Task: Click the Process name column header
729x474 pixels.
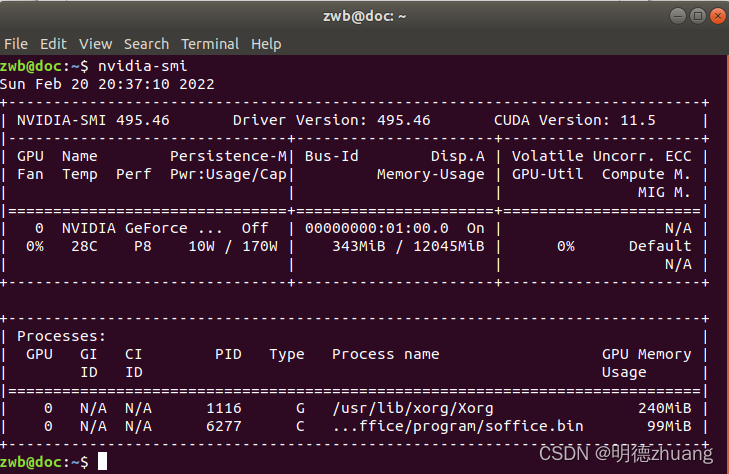Action: pyautogui.click(x=385, y=354)
